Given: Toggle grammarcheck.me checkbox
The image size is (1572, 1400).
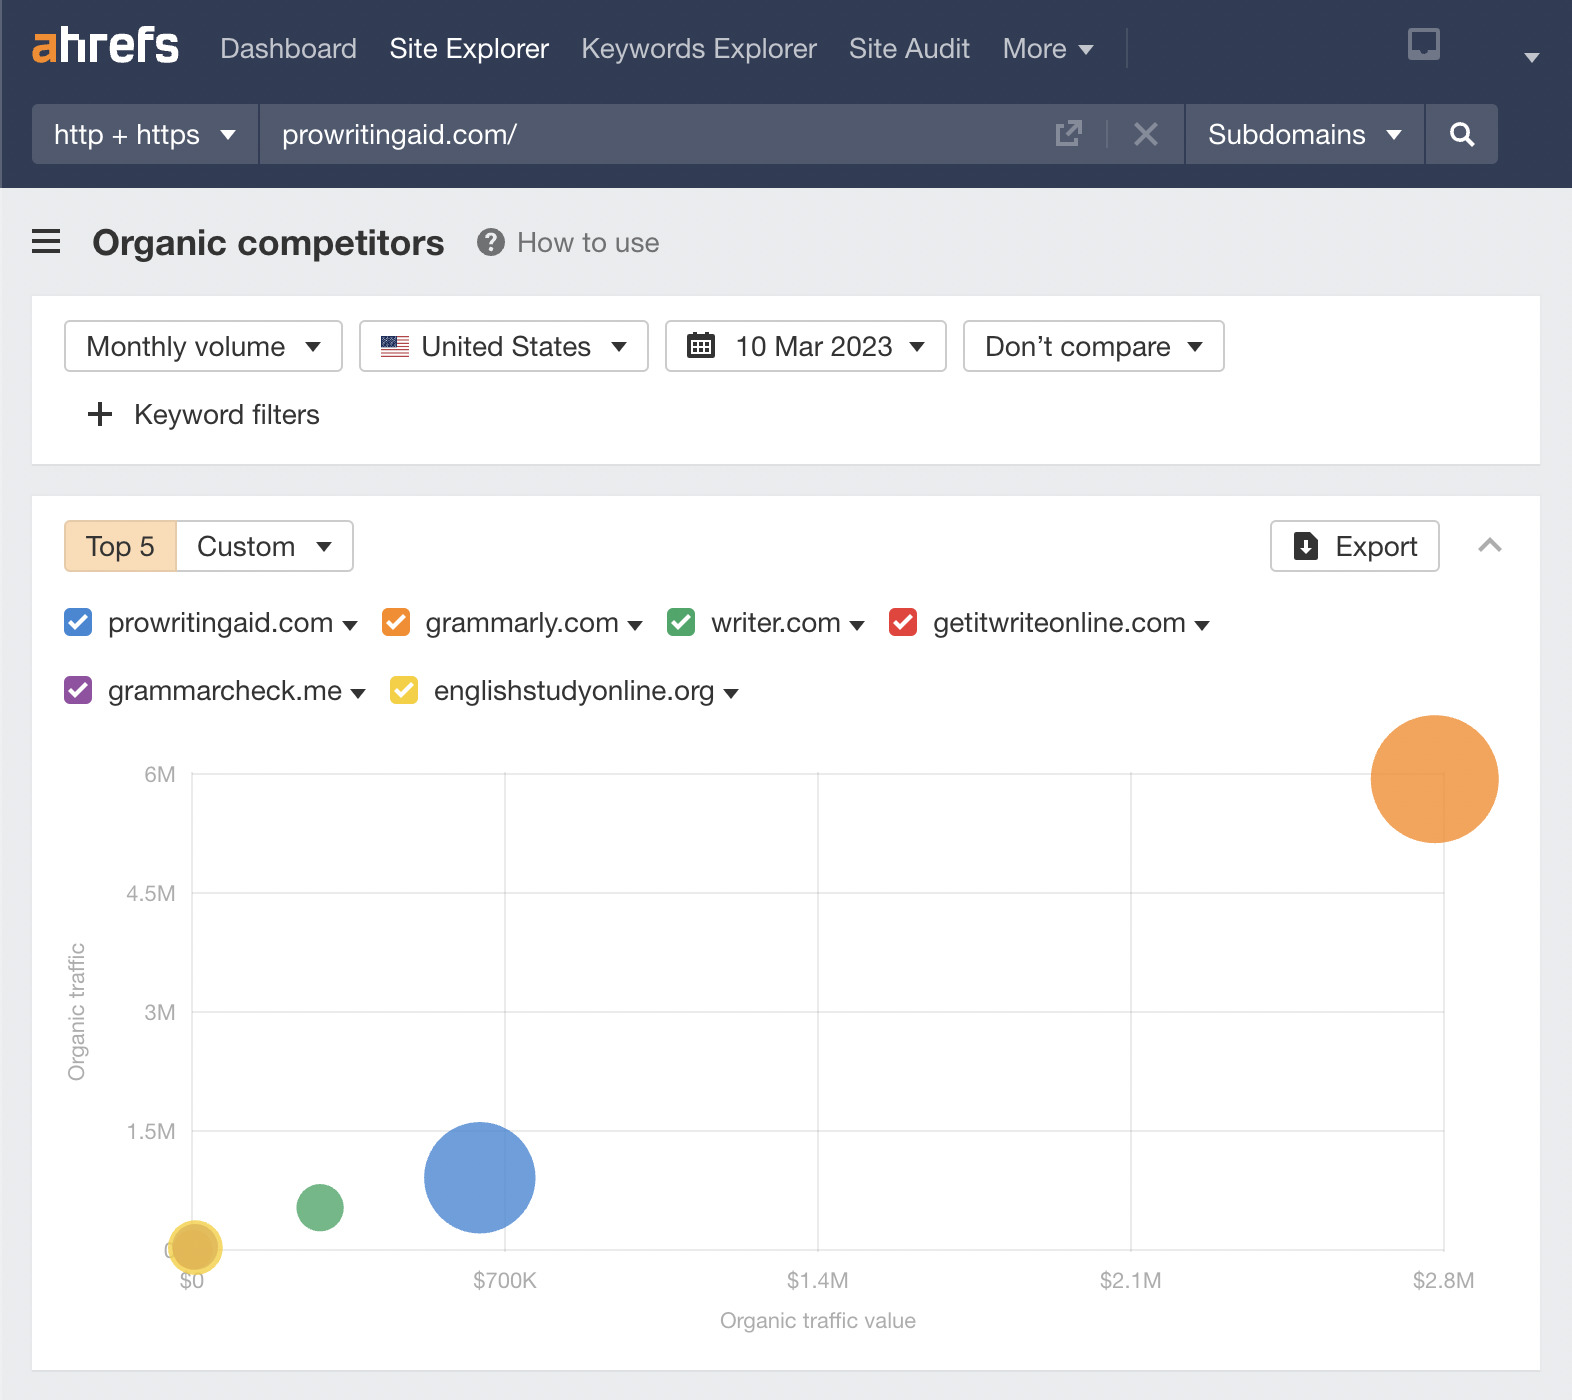Looking at the screenshot, I should click(x=78, y=690).
